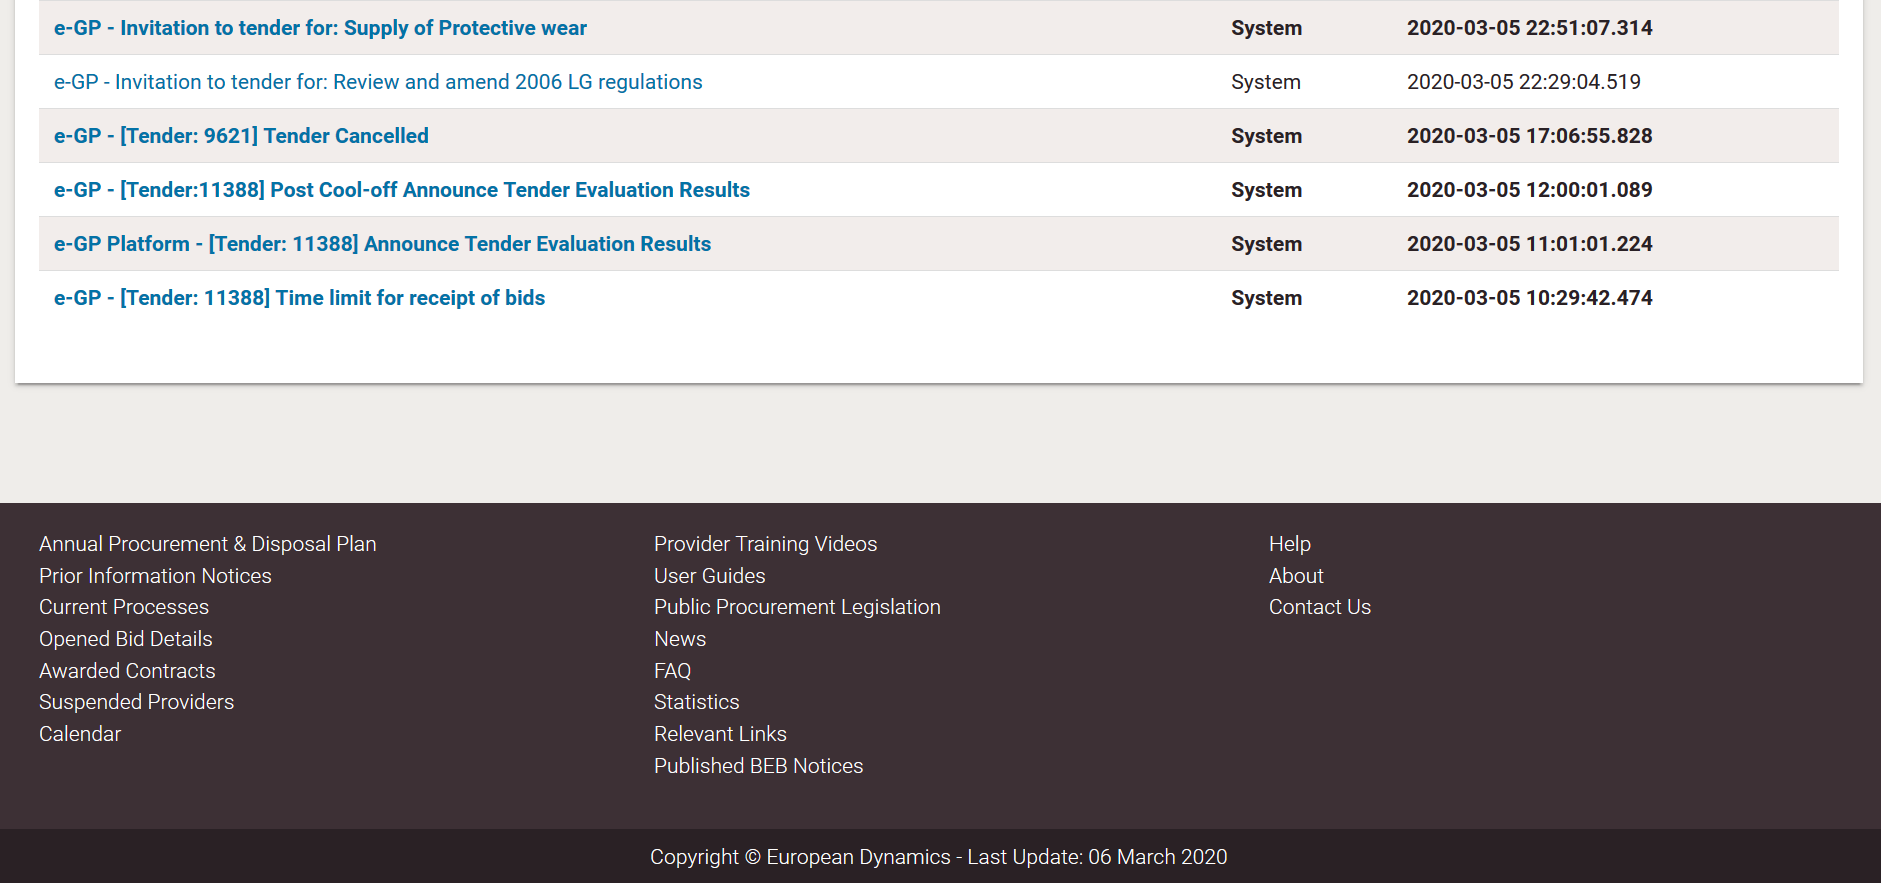Visit the FAQ page
The image size is (1881, 883).
[x=672, y=671]
